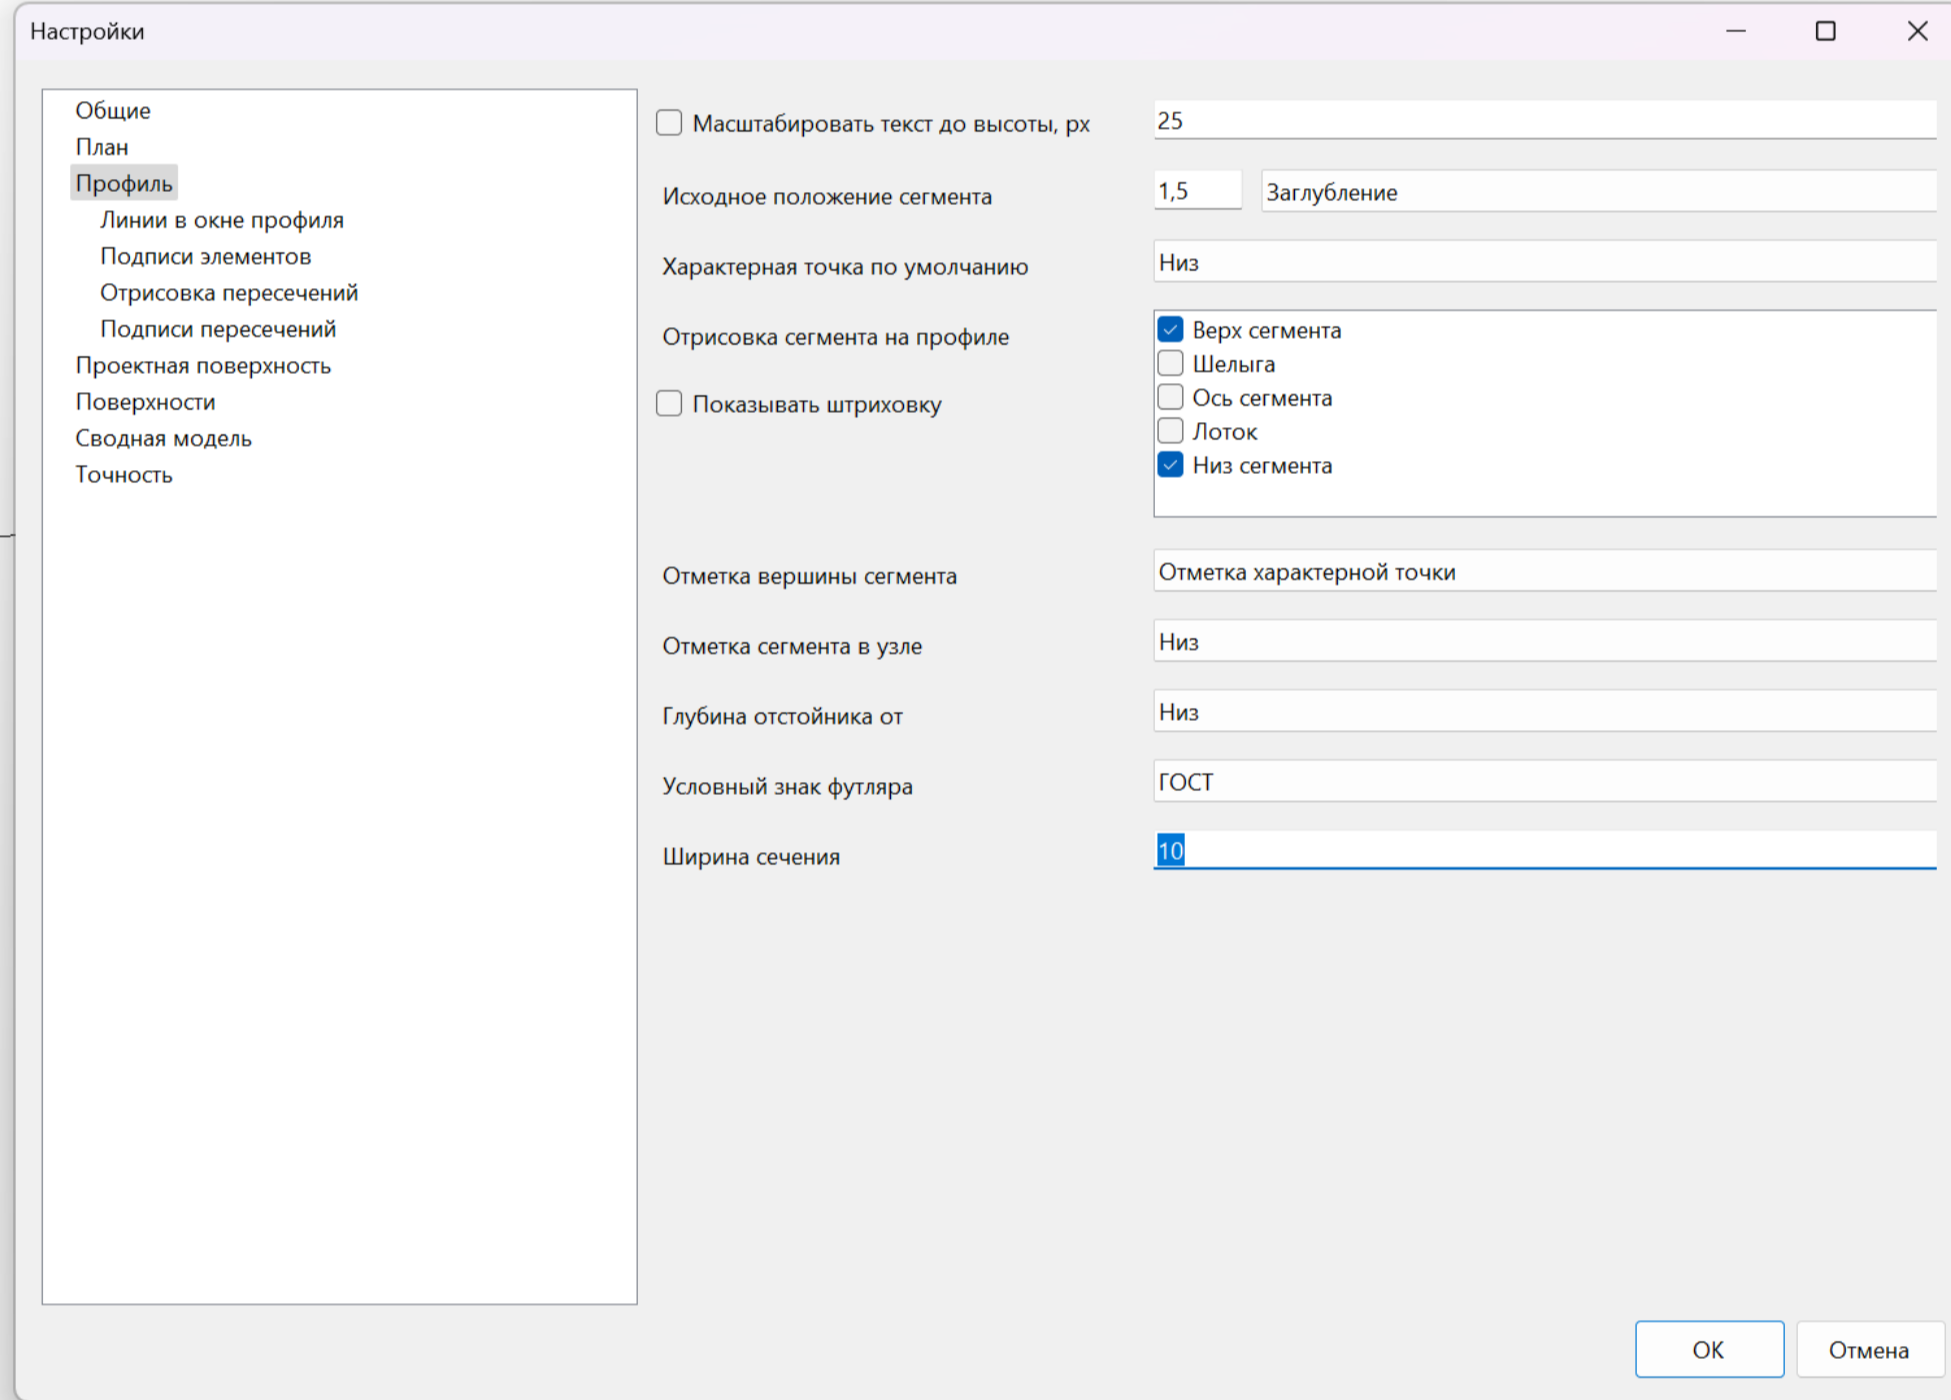The height and width of the screenshot is (1400, 1951).
Task: Check the Шелыга option
Action: click(1170, 364)
